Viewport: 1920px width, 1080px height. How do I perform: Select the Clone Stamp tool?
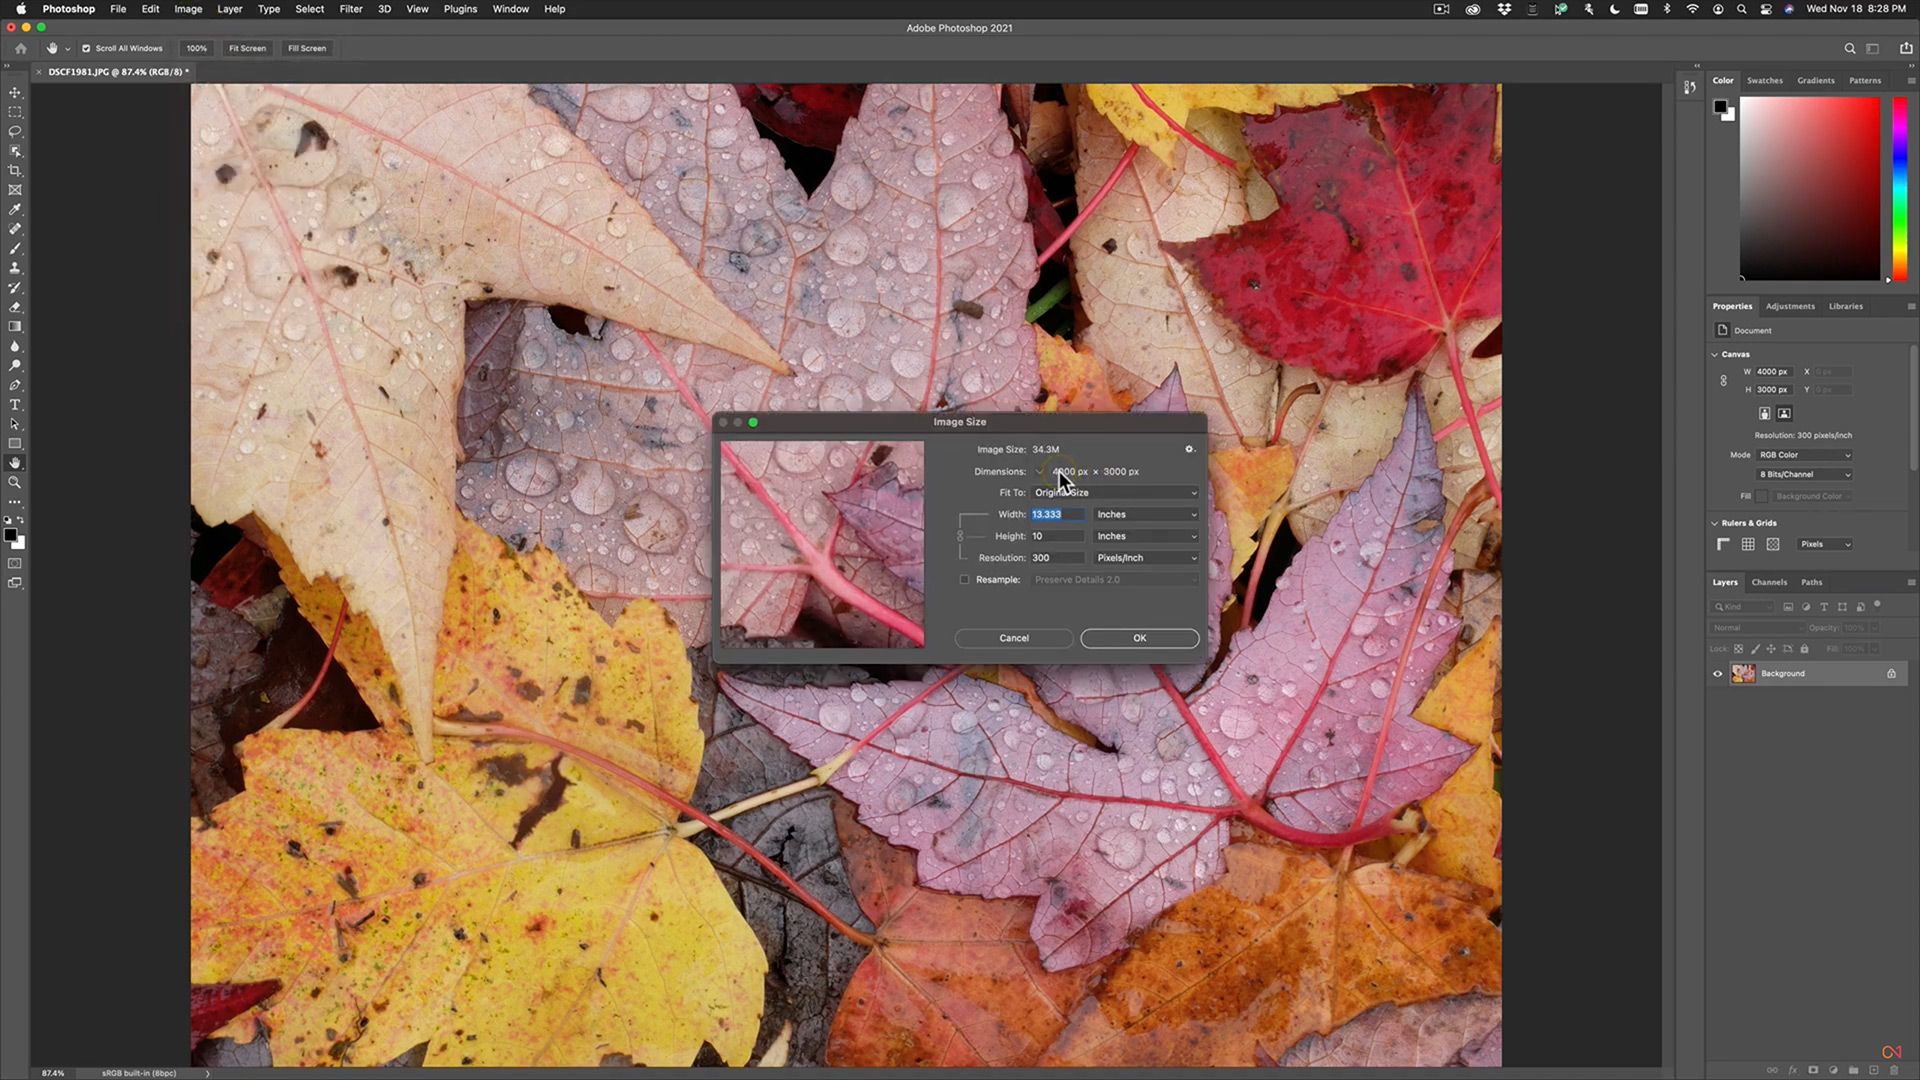point(15,268)
